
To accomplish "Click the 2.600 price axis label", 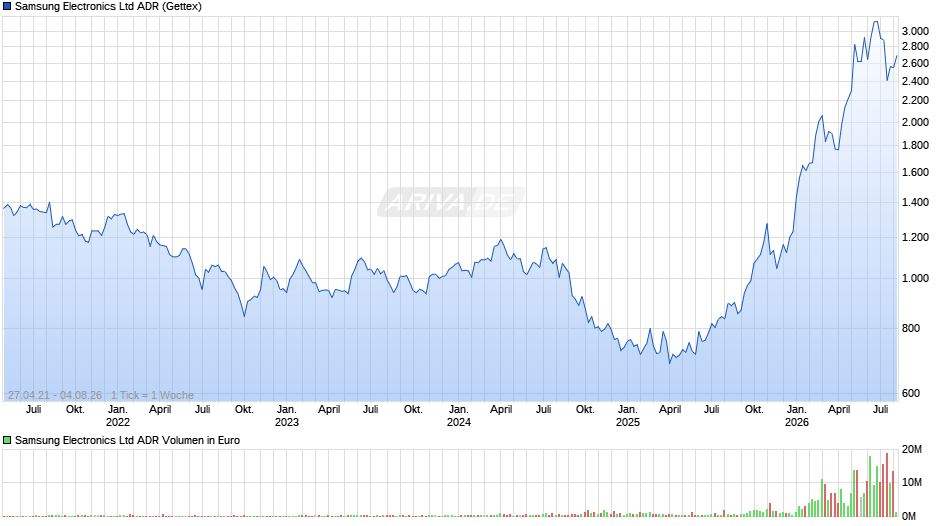I will 915,64.
